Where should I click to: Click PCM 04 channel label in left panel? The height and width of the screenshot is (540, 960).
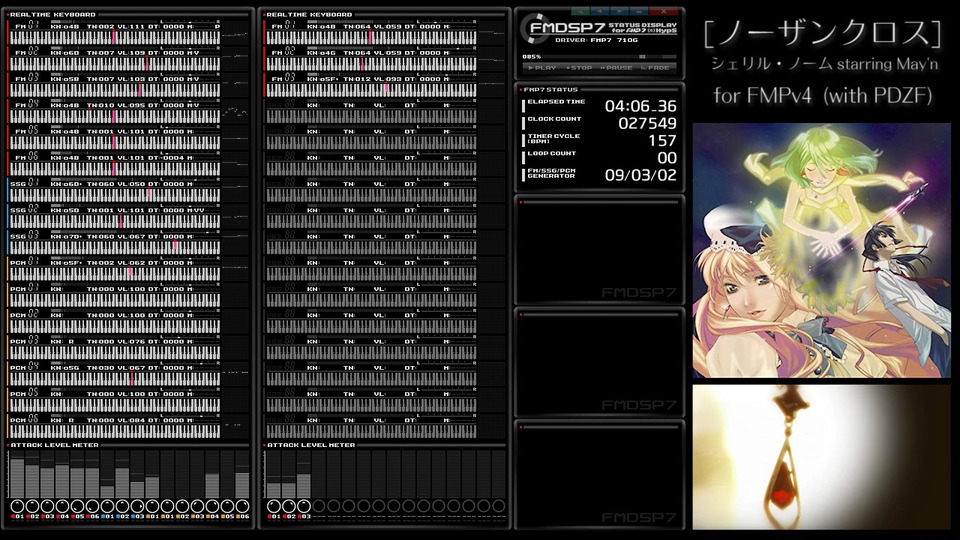coord(24,367)
